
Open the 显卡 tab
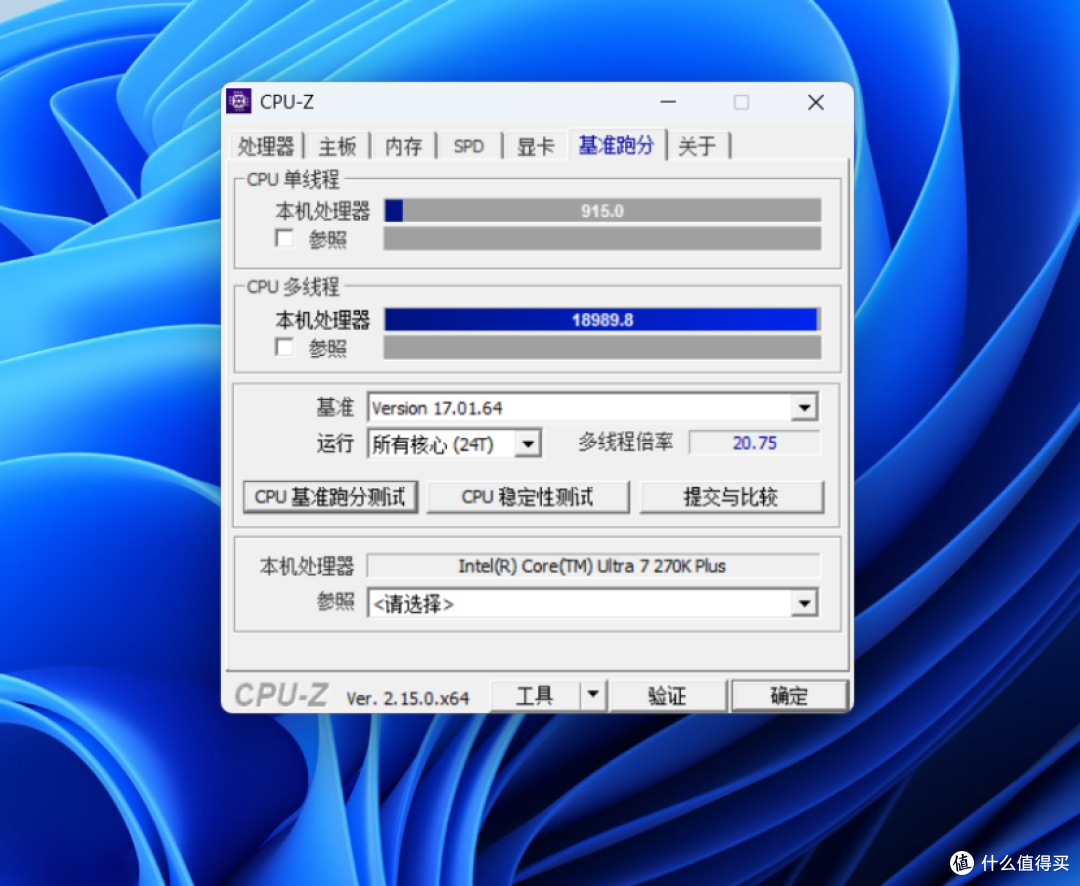[535, 146]
